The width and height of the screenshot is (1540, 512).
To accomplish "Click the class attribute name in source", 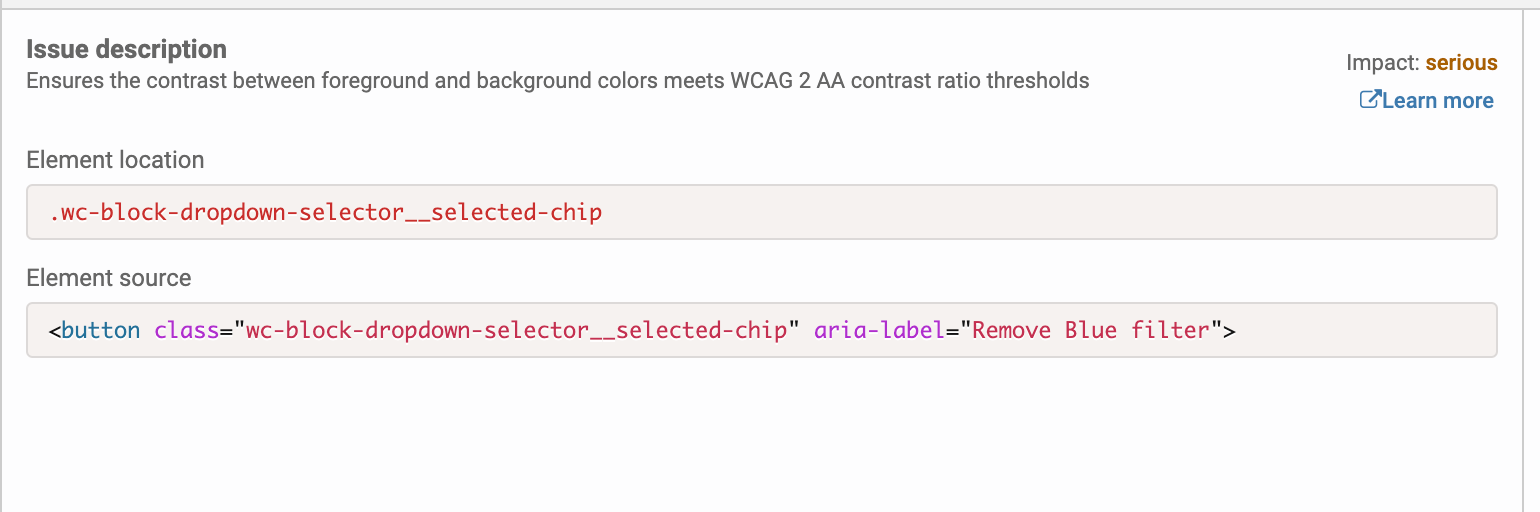I will click(187, 330).
